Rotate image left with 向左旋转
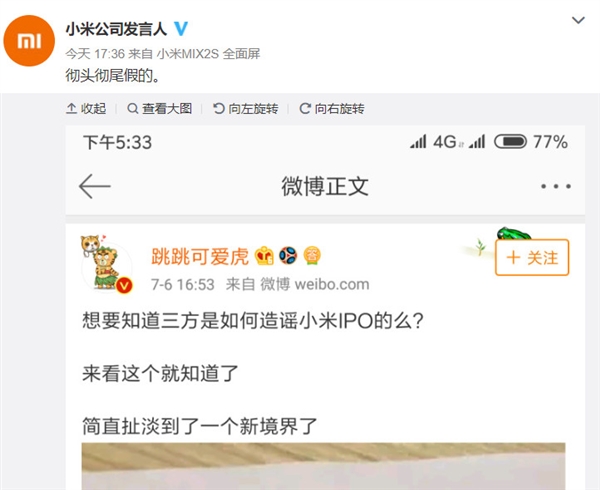The height and width of the screenshot is (490, 600). coord(246,109)
